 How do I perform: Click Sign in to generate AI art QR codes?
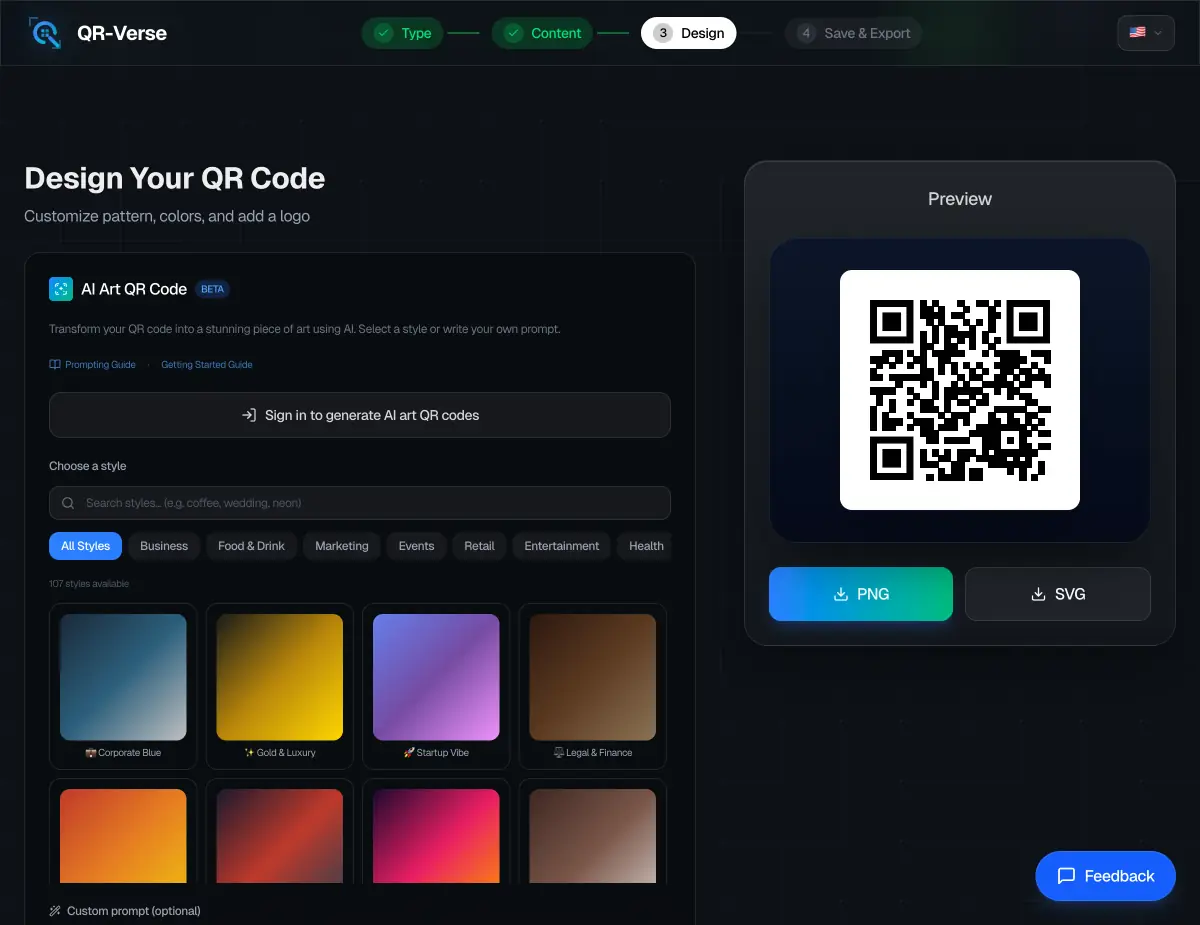point(360,414)
